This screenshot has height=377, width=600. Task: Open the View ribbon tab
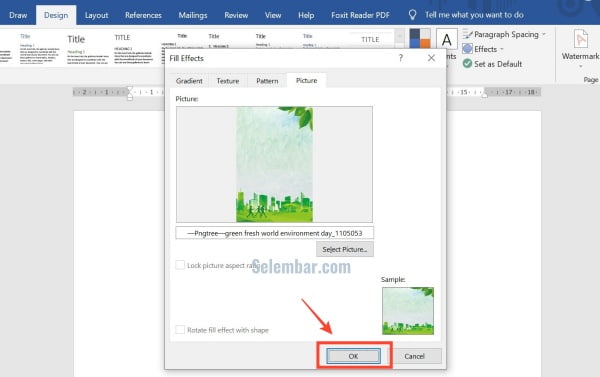273,15
